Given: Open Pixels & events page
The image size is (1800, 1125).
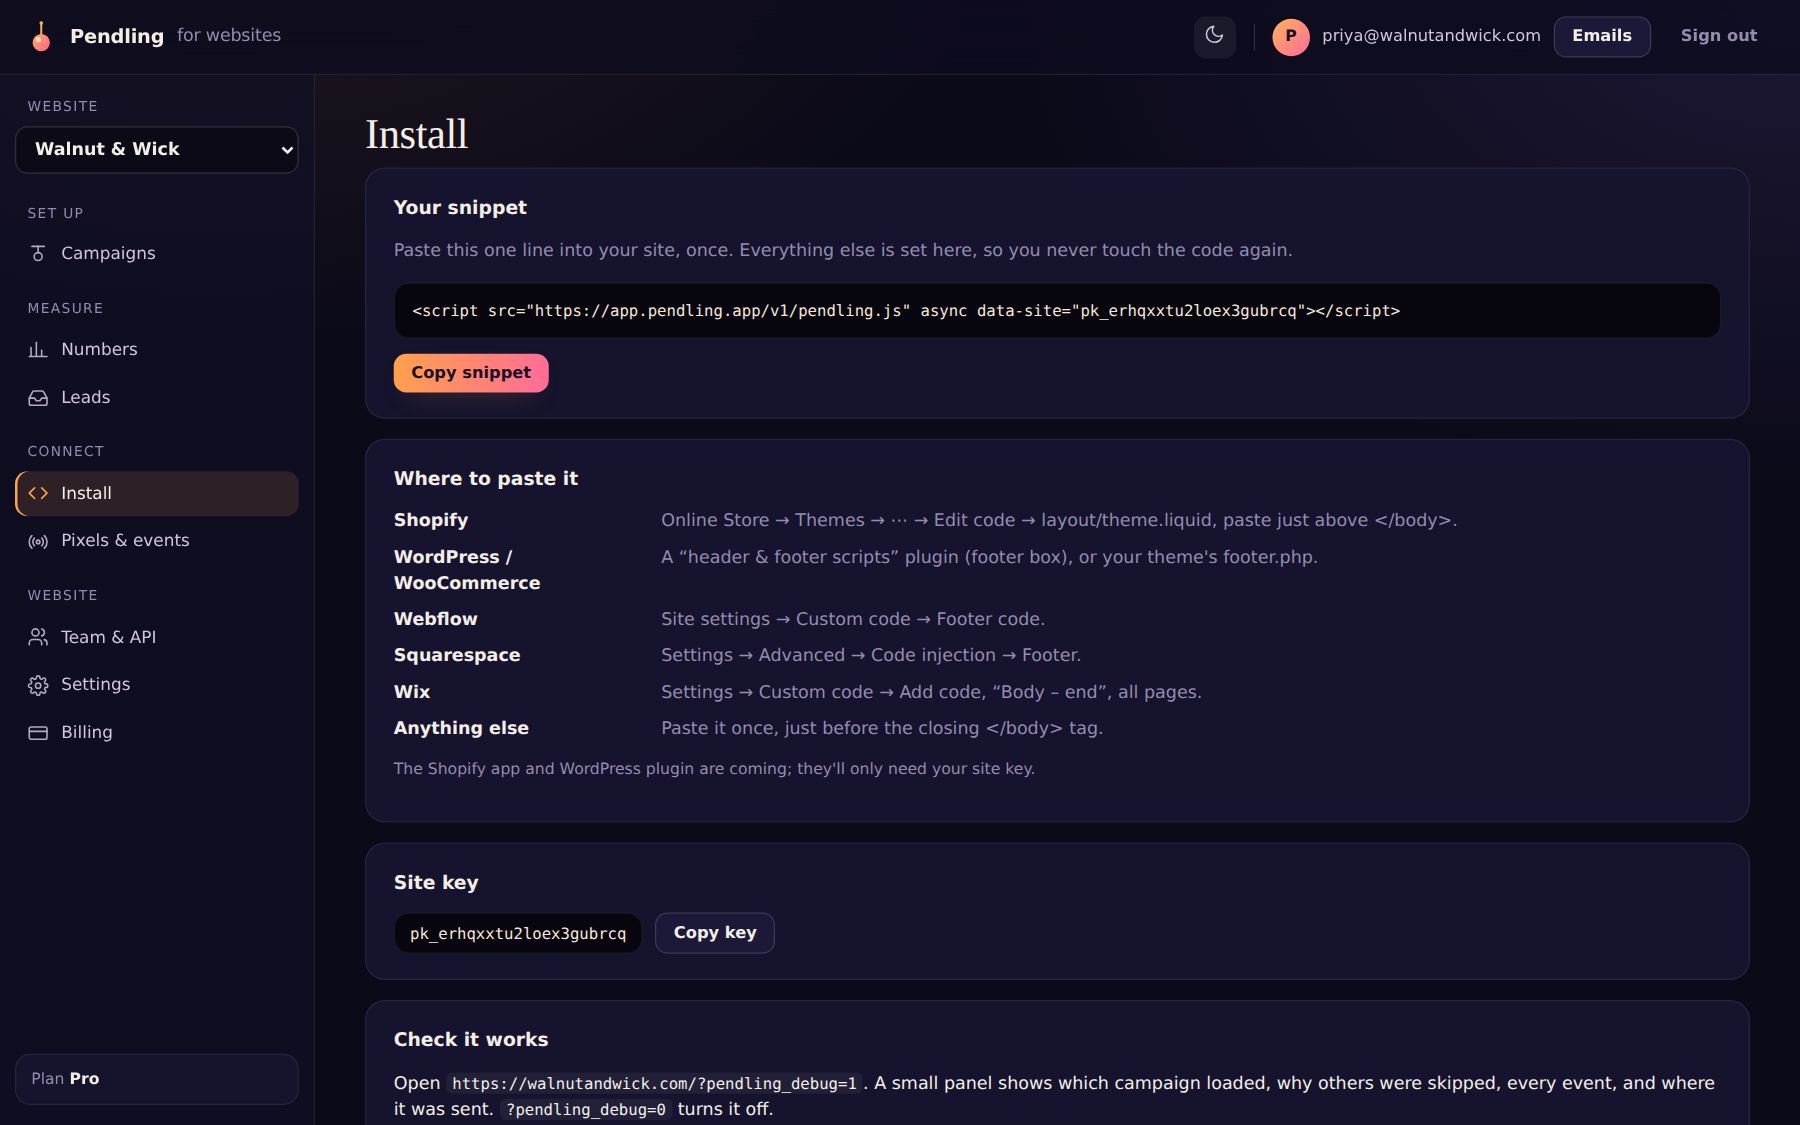Looking at the screenshot, I should [x=157, y=540].
